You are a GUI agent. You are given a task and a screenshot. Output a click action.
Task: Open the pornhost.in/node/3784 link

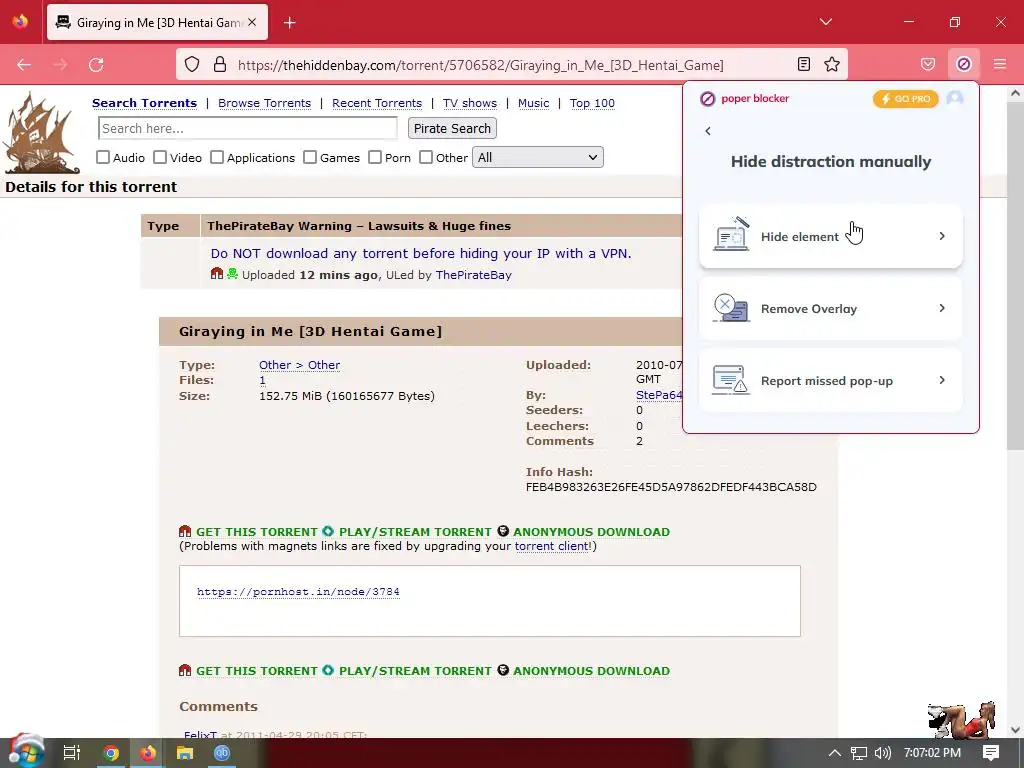(x=298, y=592)
